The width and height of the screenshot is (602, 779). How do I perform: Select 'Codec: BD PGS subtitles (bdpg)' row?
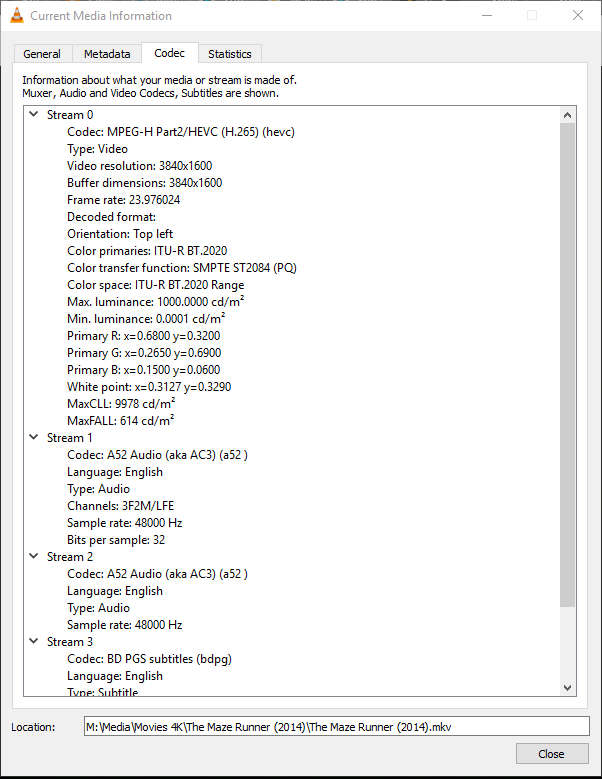point(150,658)
